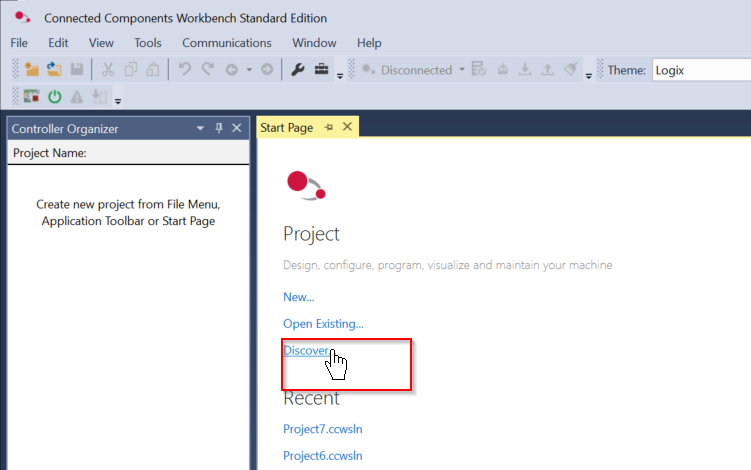Image resolution: width=751 pixels, height=470 pixels.
Task: Expand the standard toolbar overflow options
Action: point(340,76)
